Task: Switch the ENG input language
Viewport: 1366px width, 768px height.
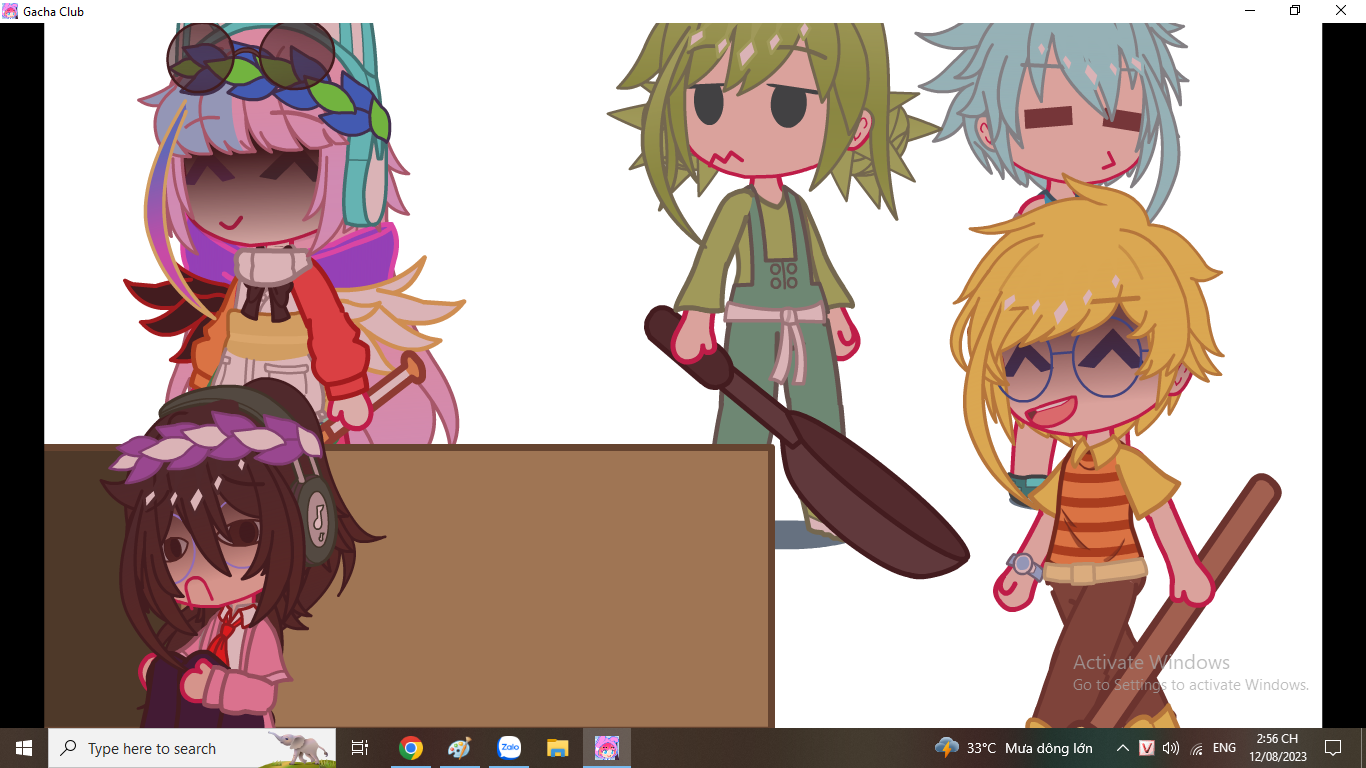Action: tap(1224, 748)
